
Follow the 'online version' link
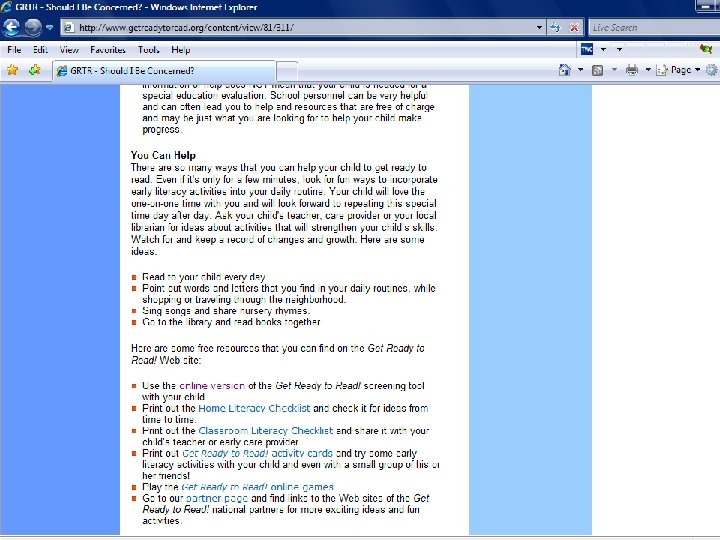click(x=212, y=386)
